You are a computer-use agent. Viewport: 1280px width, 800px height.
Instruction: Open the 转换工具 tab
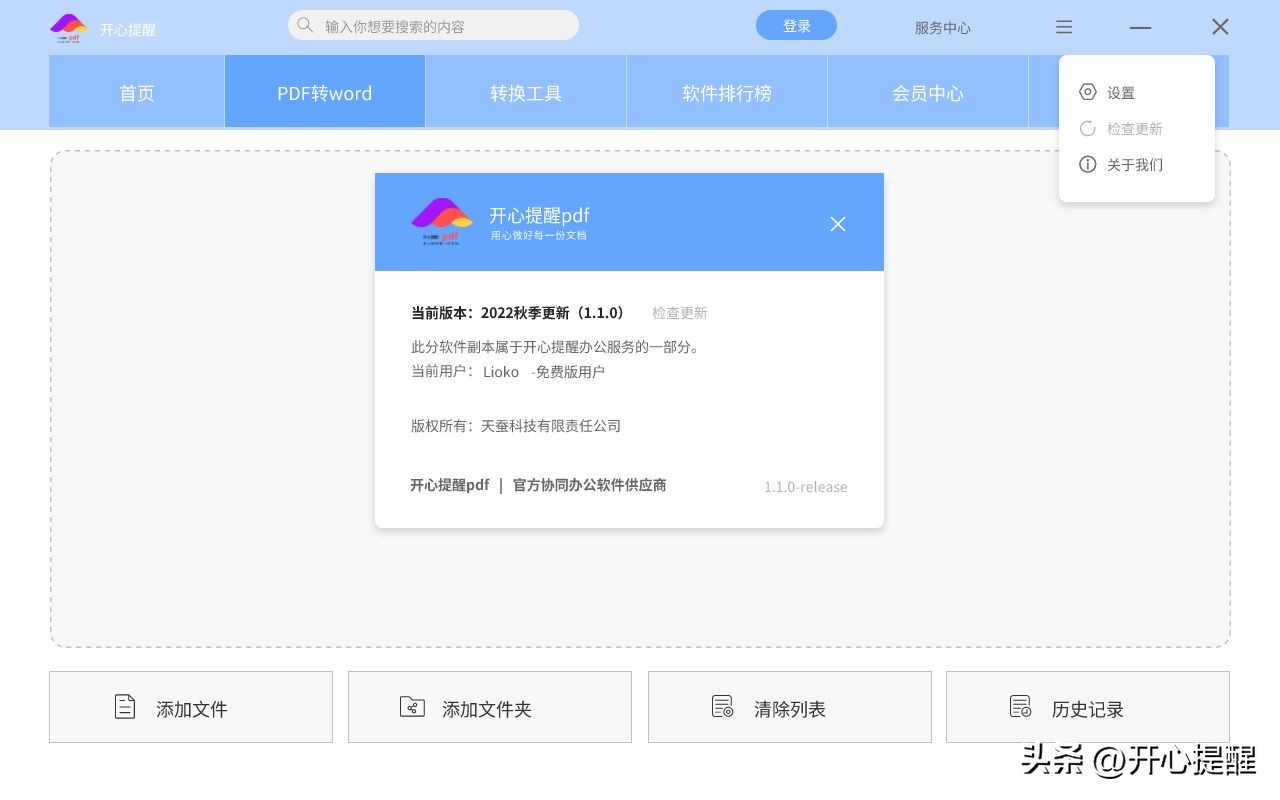[525, 92]
